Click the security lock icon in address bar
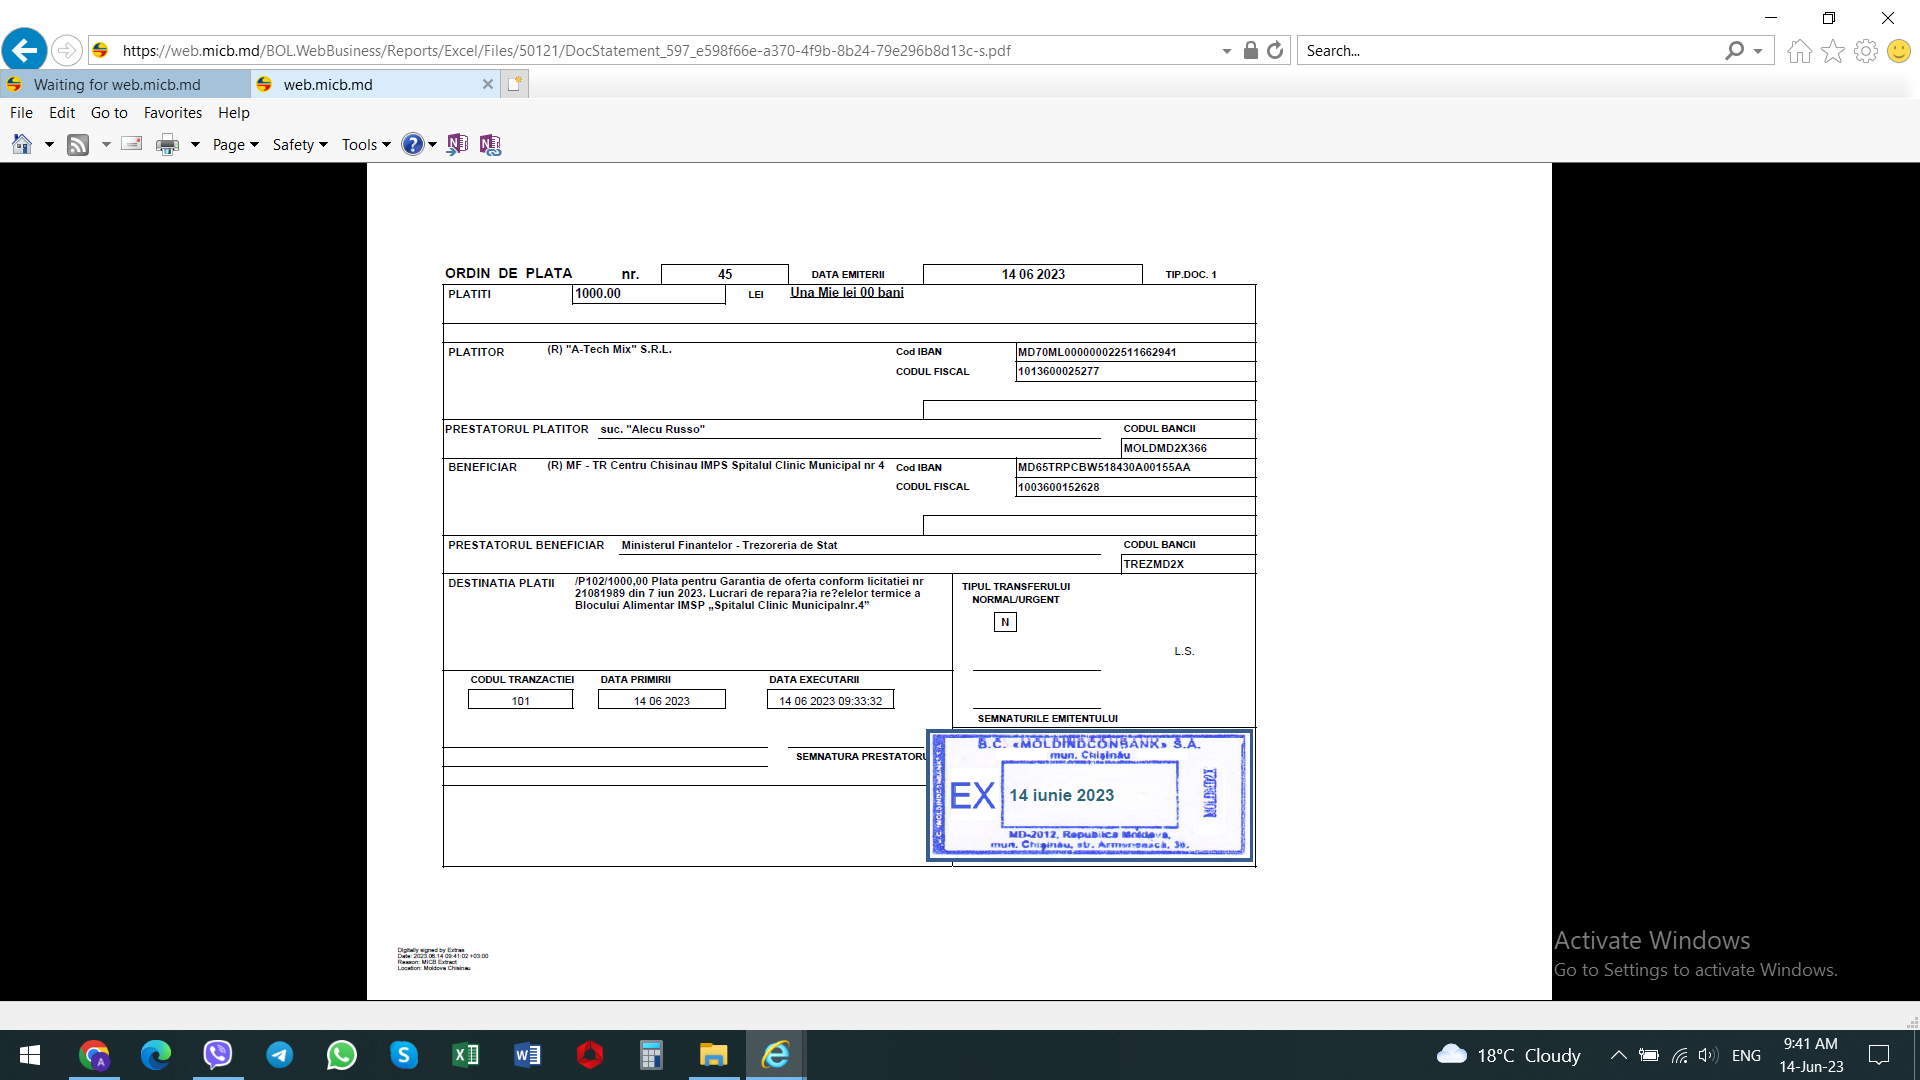1920x1080 pixels. (x=1250, y=50)
